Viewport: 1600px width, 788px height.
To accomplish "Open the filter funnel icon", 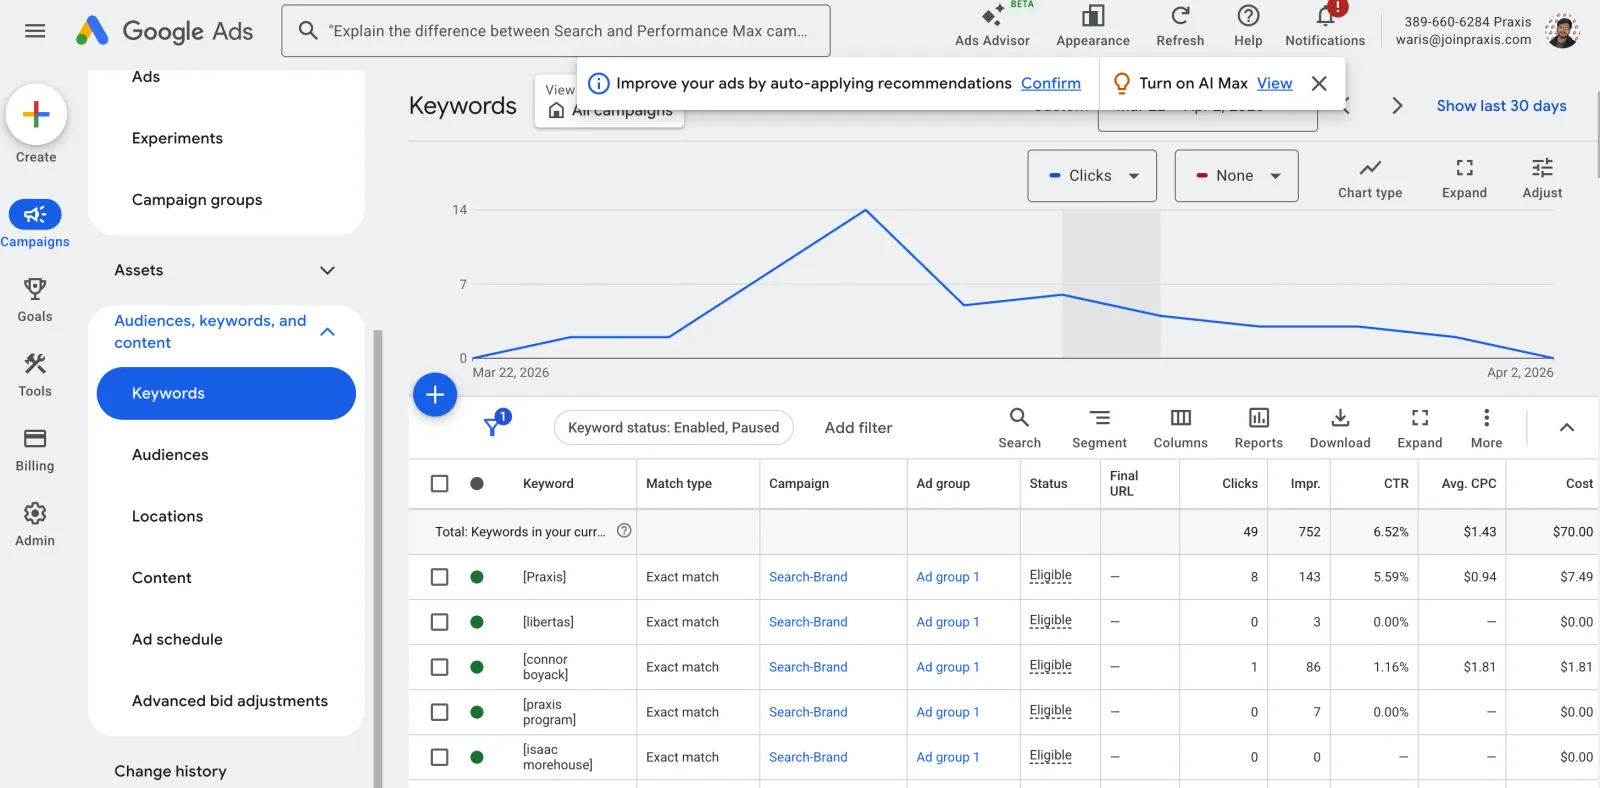I will (x=495, y=426).
